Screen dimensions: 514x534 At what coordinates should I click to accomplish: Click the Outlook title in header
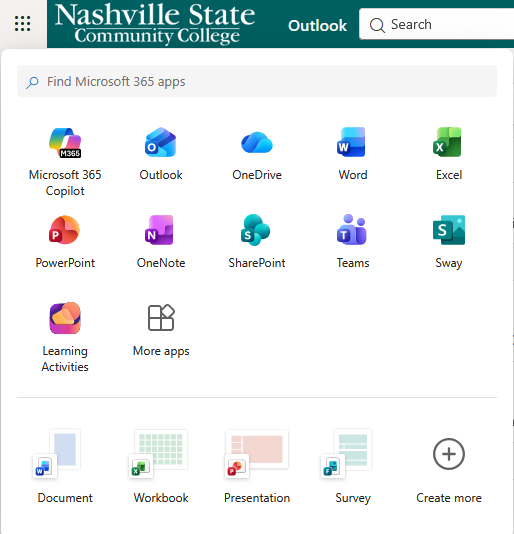coord(317,26)
